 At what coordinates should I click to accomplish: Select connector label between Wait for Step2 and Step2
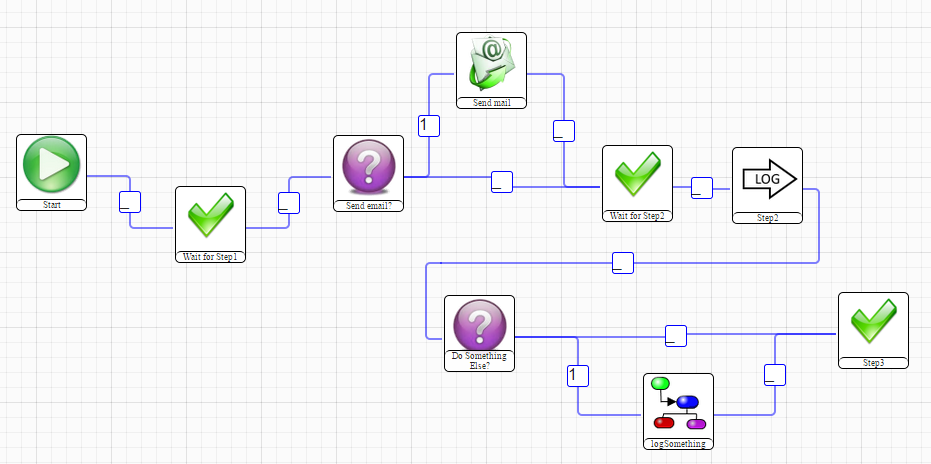tap(701, 187)
